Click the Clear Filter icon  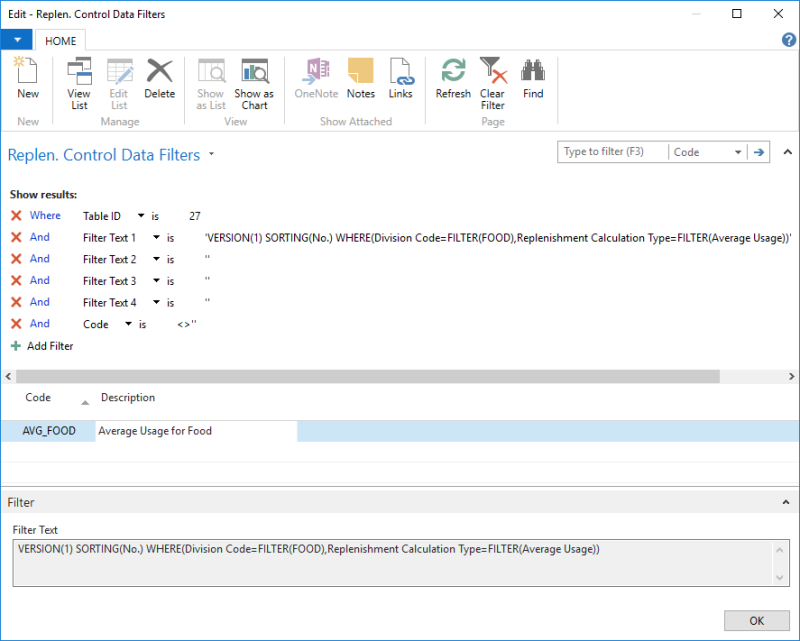pos(493,70)
